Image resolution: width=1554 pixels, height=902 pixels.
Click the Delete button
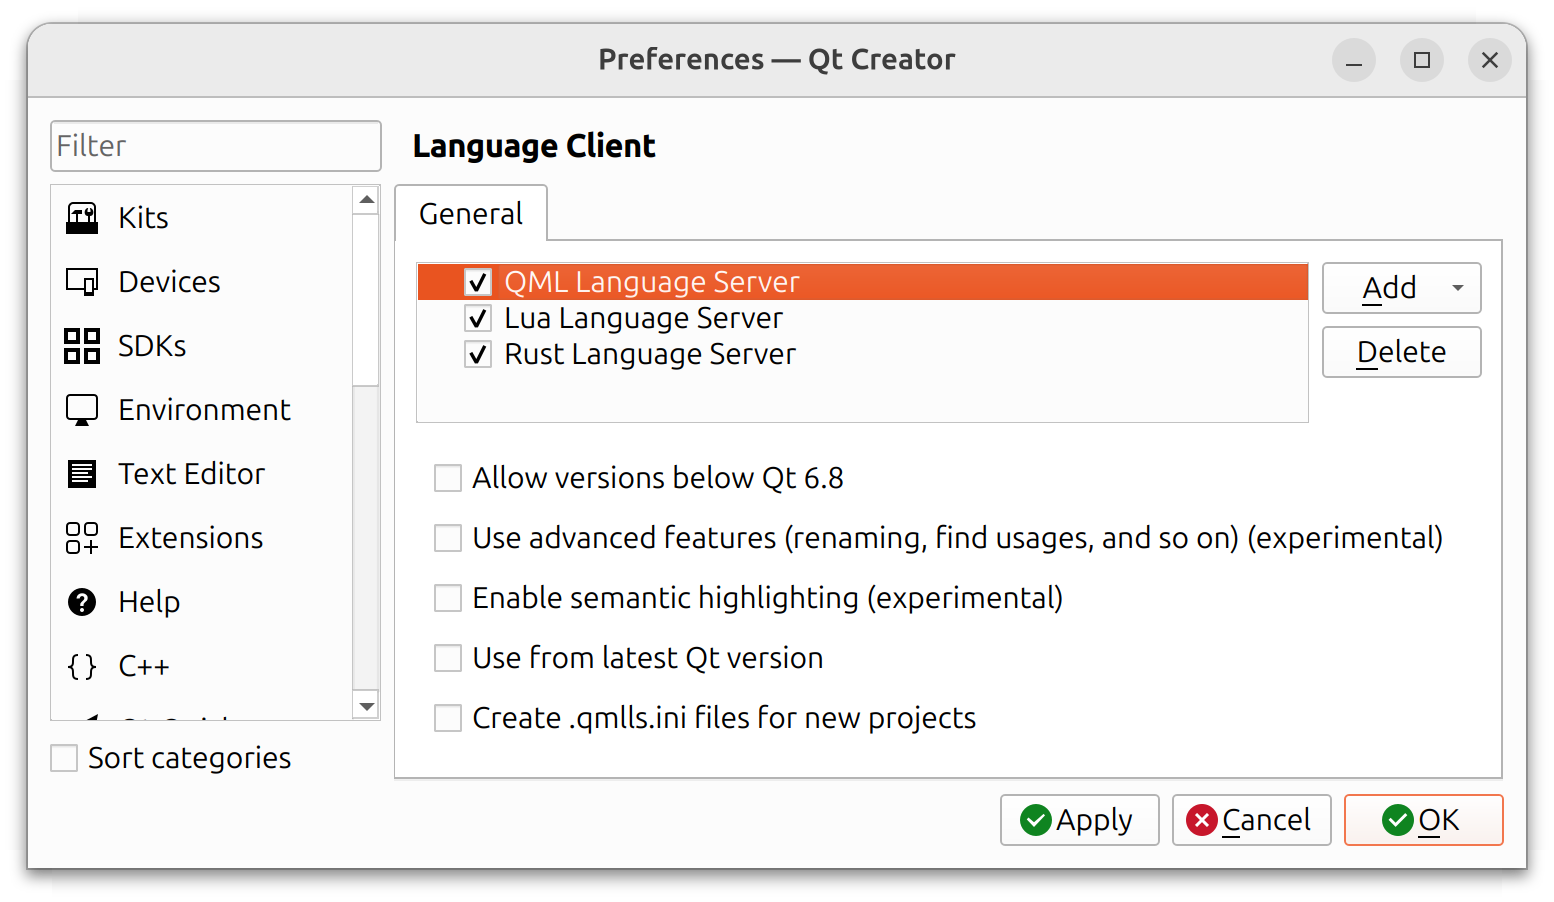tap(1401, 352)
